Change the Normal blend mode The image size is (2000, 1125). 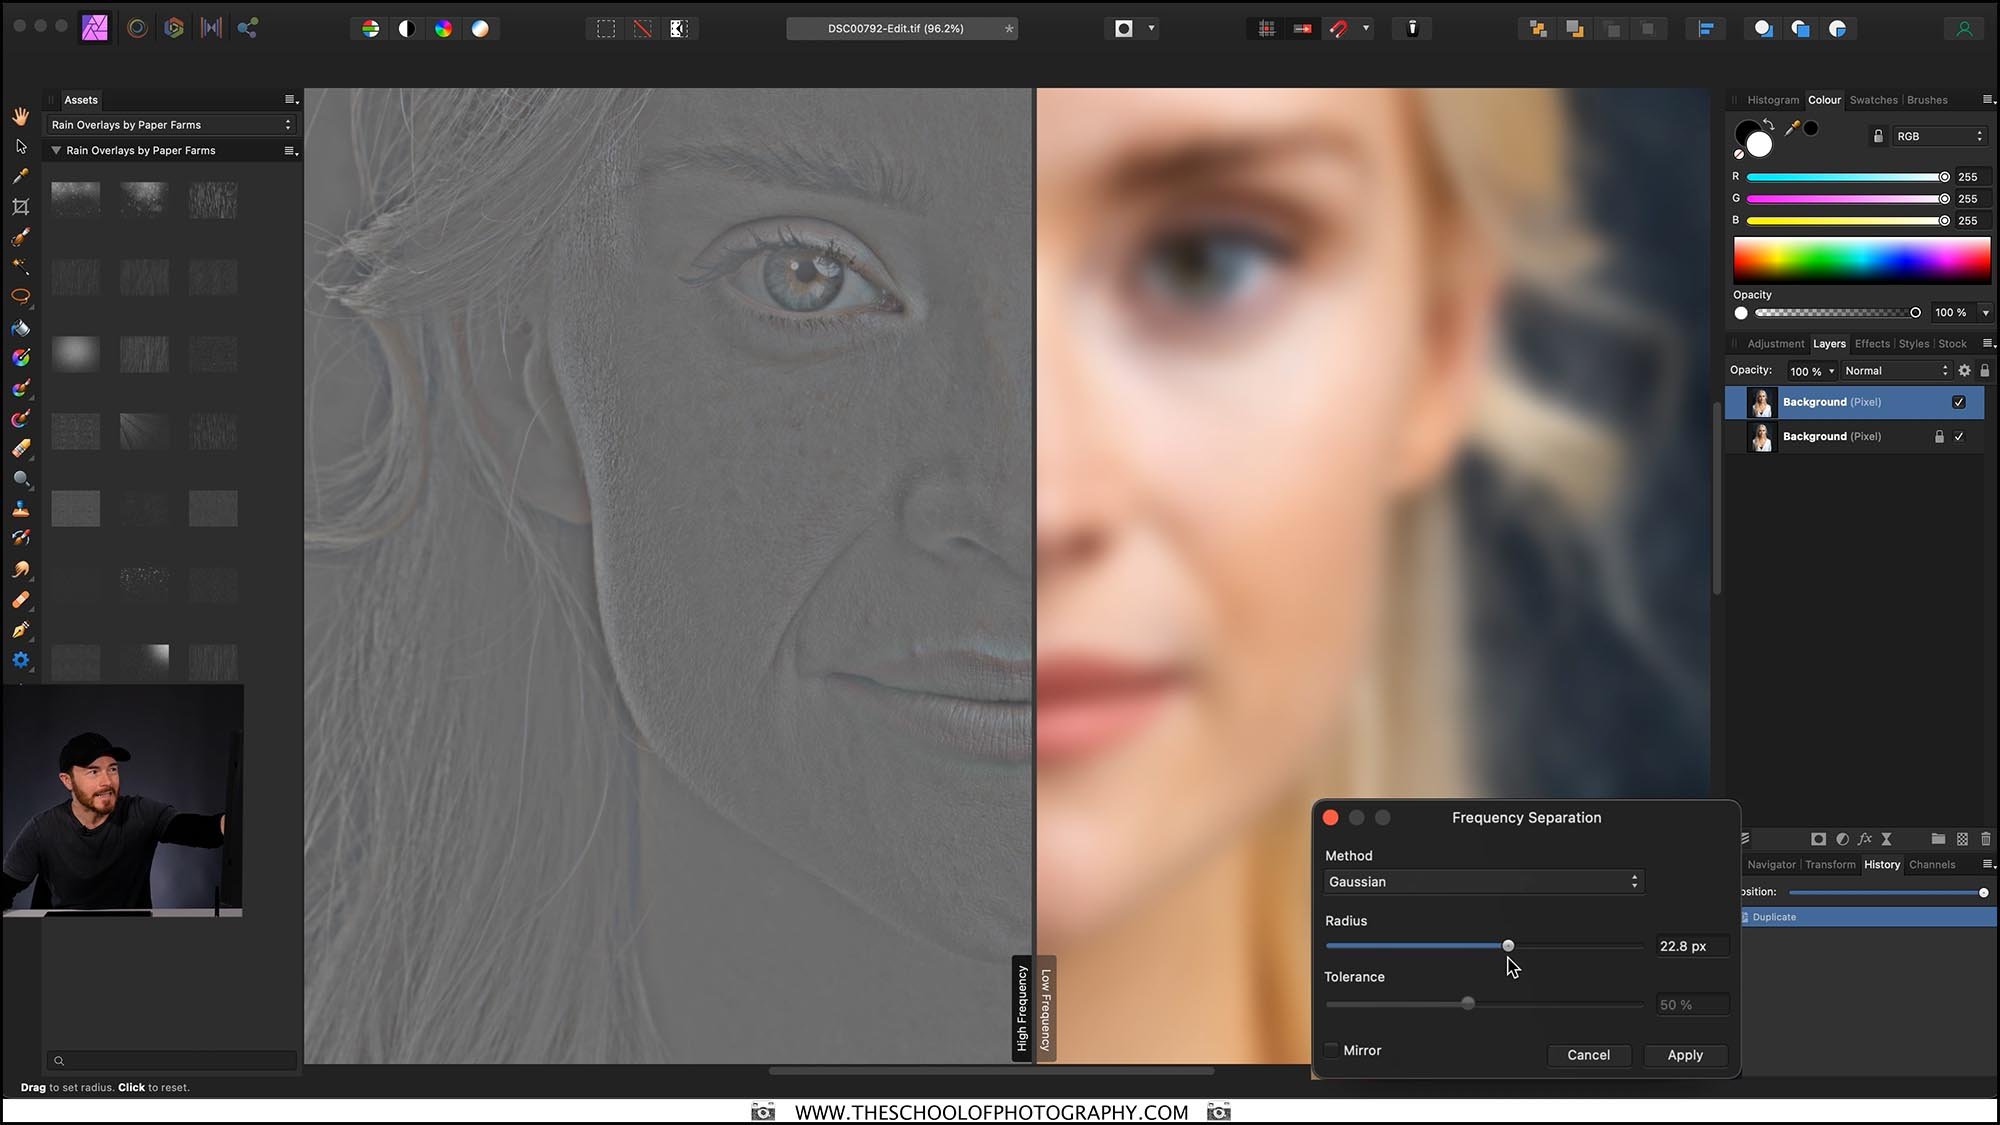(x=1895, y=370)
